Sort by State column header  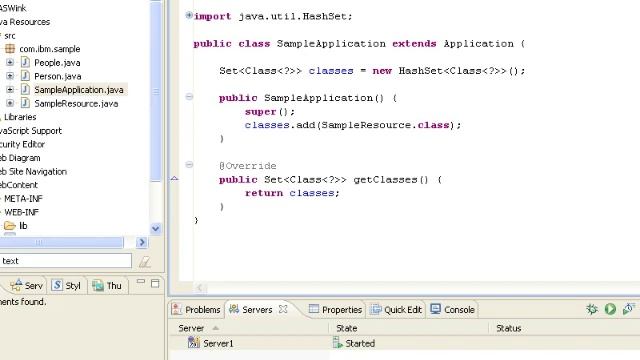408,328
